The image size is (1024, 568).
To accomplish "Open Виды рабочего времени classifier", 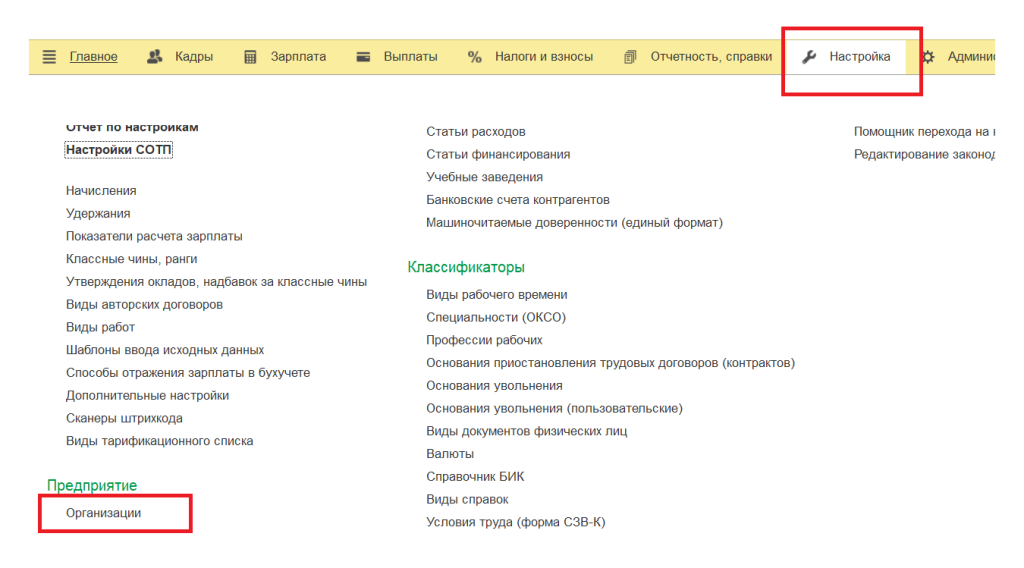I will (x=497, y=294).
